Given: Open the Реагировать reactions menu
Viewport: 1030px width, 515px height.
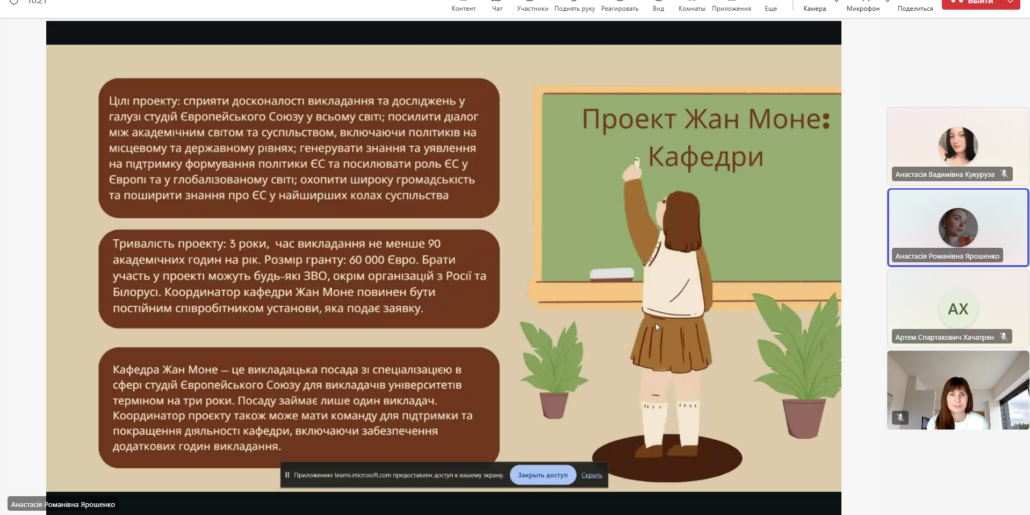Looking at the screenshot, I should (x=619, y=6).
